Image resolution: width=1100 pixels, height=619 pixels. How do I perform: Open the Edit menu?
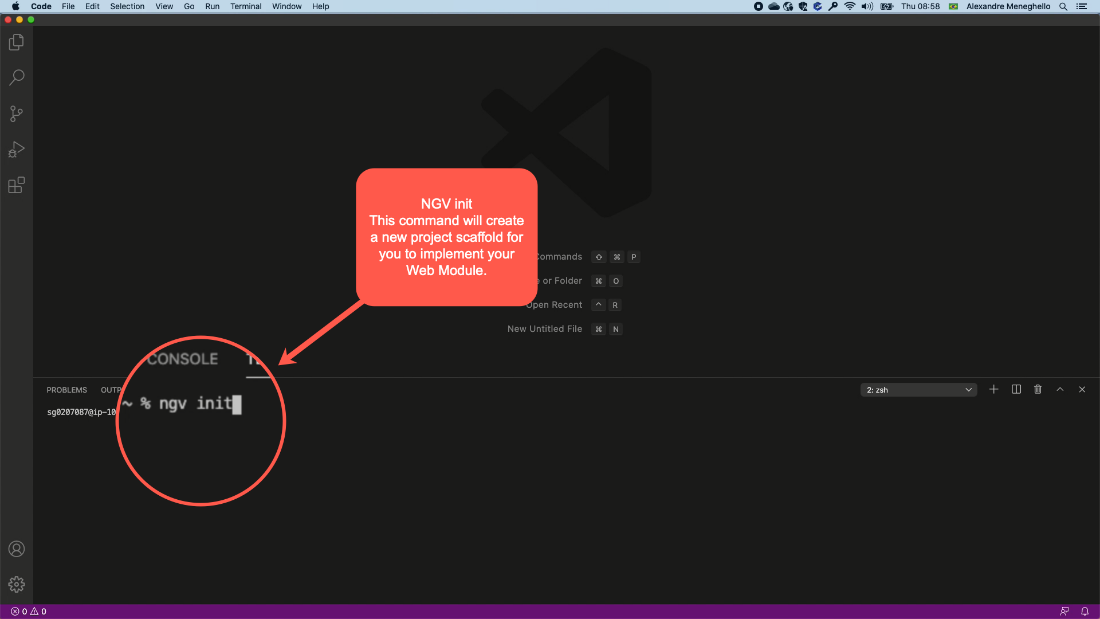pos(92,6)
